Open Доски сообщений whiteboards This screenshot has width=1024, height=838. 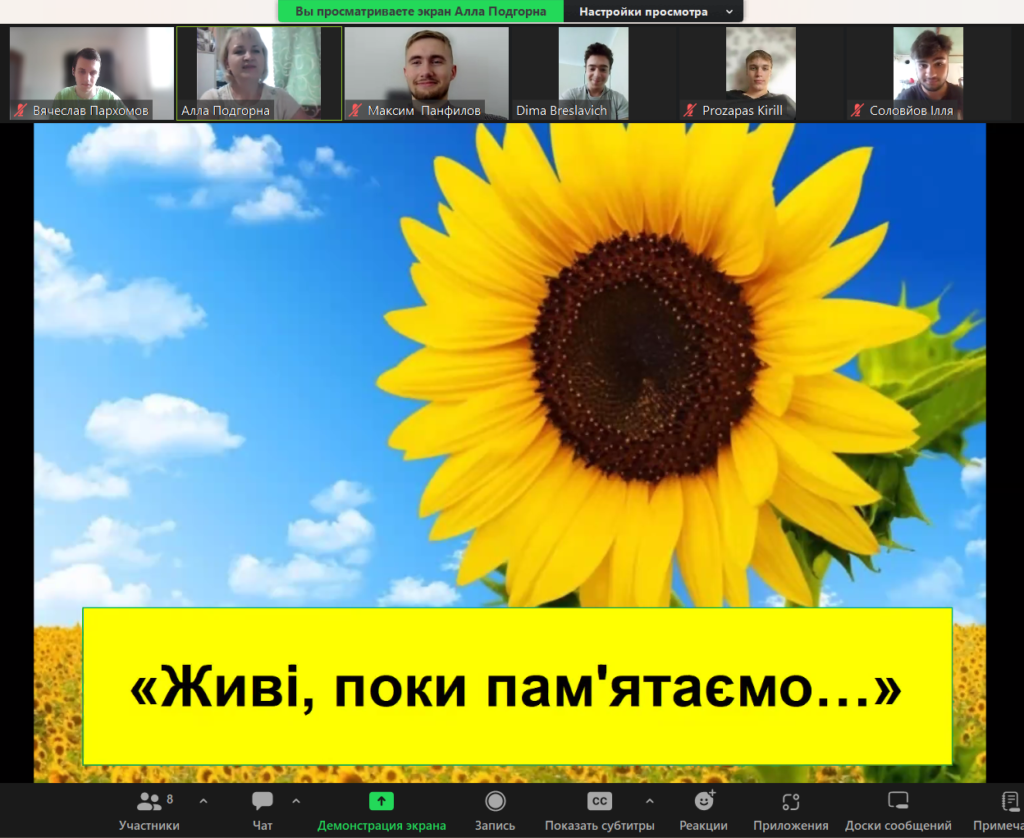[x=898, y=811]
